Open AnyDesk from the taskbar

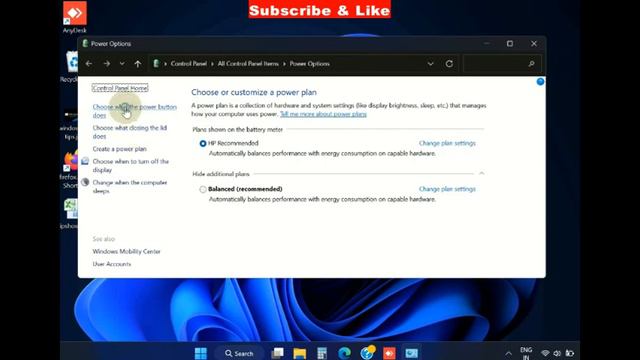point(389,353)
